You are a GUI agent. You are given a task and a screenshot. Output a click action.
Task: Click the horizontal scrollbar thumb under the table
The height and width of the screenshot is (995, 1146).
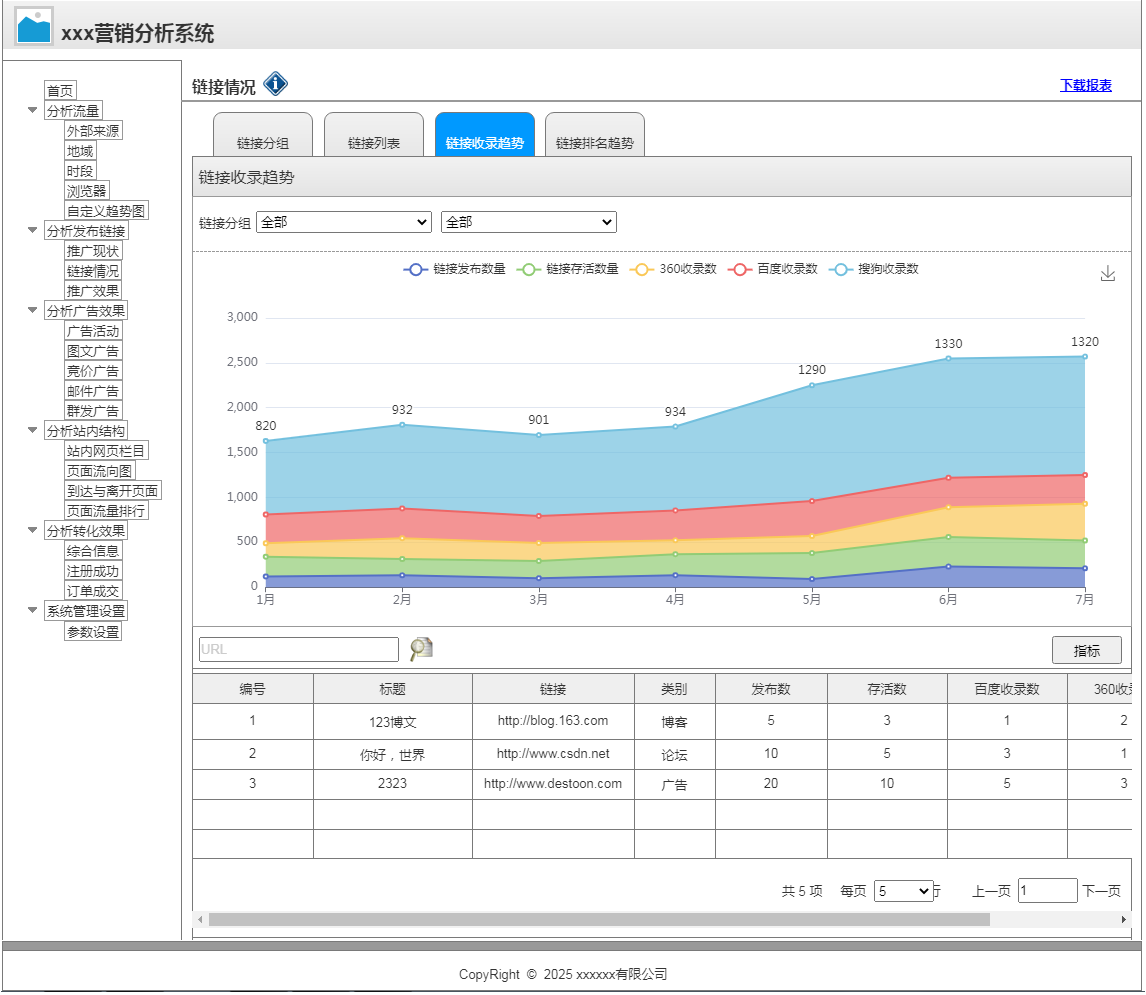(599, 920)
